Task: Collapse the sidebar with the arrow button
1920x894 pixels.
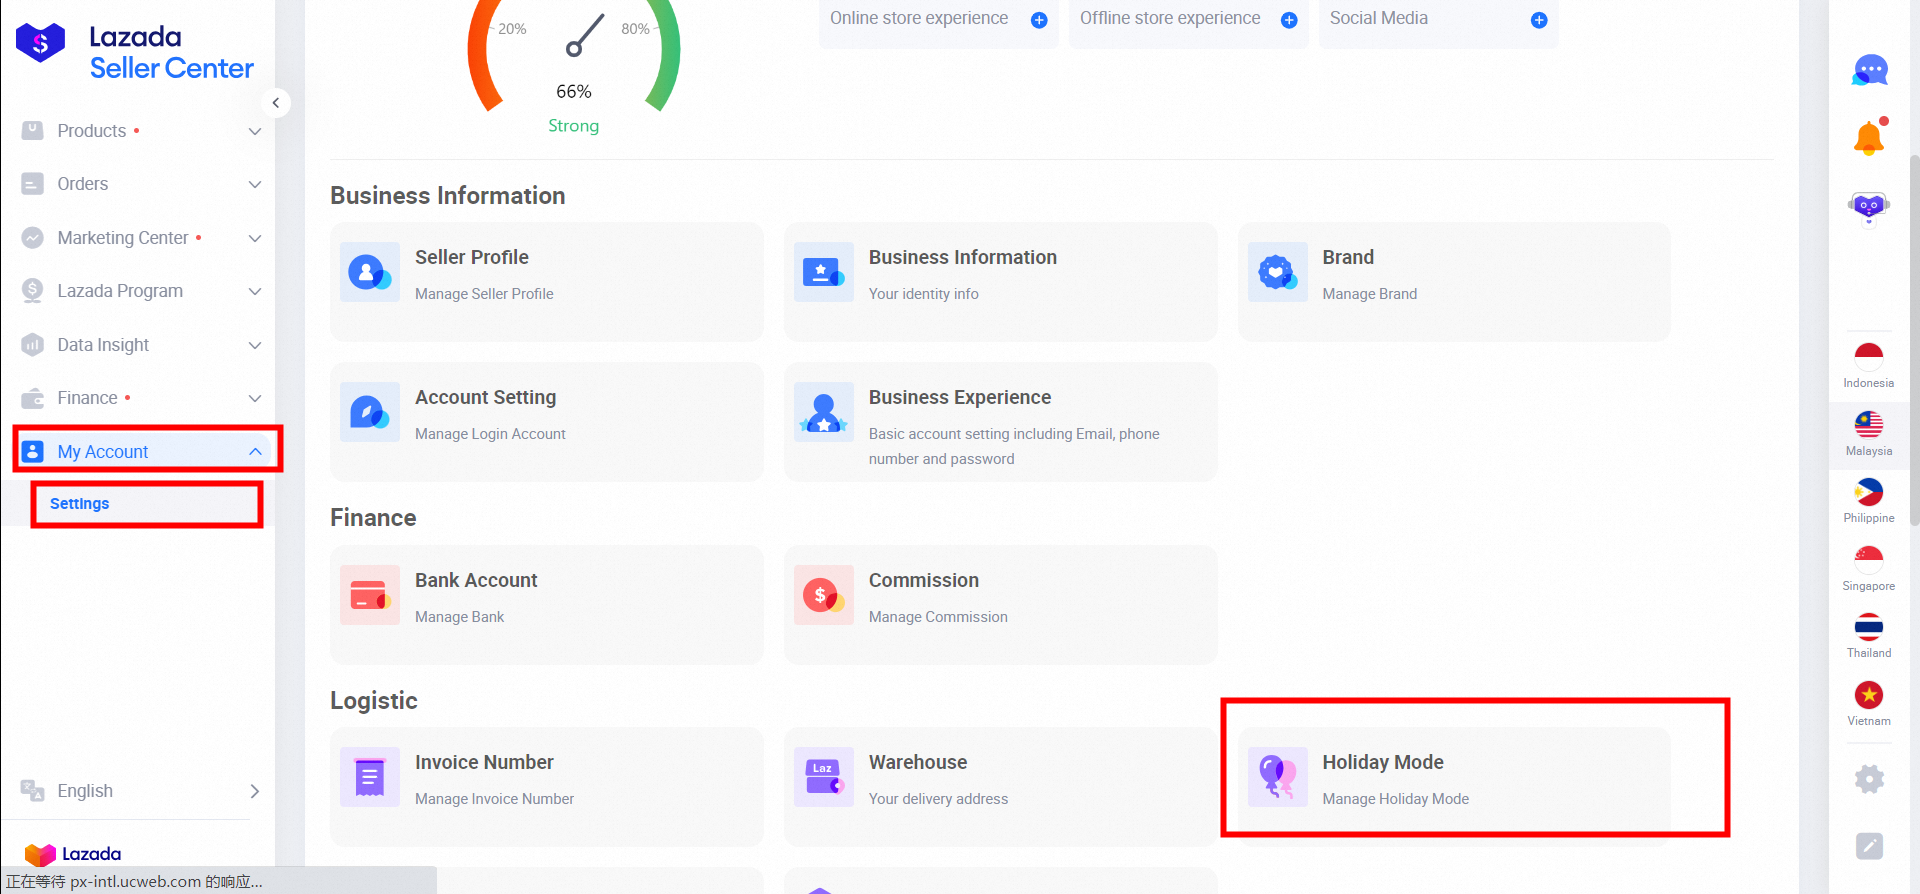Action: 276,103
